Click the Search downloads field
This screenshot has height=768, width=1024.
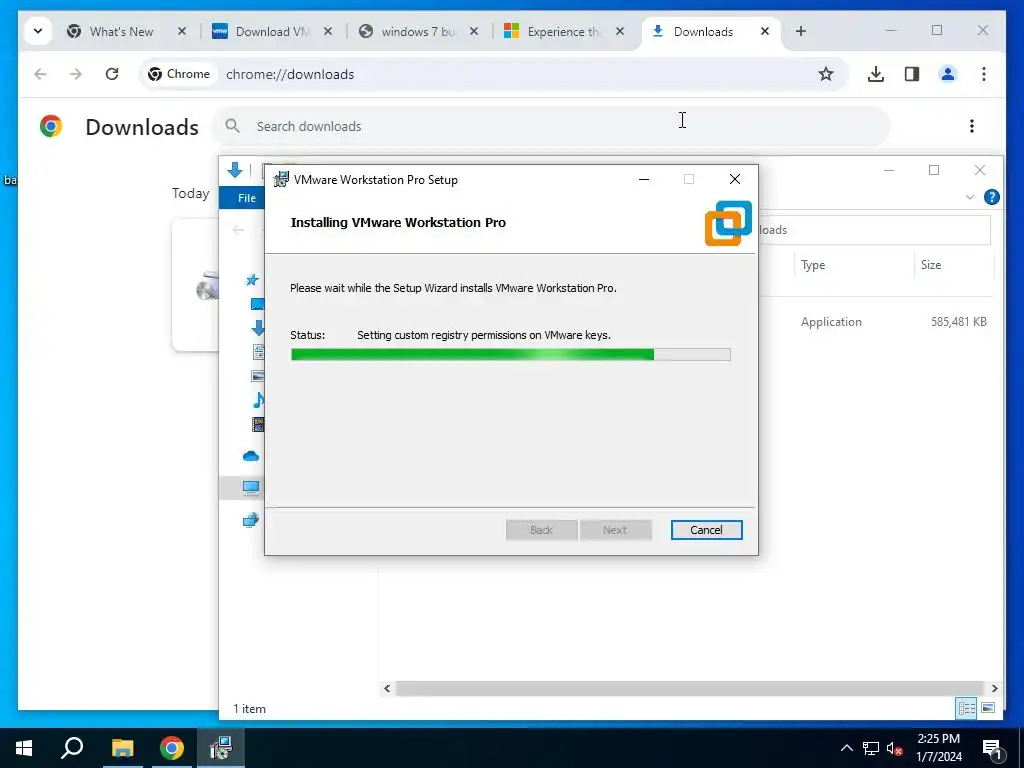click(551, 126)
